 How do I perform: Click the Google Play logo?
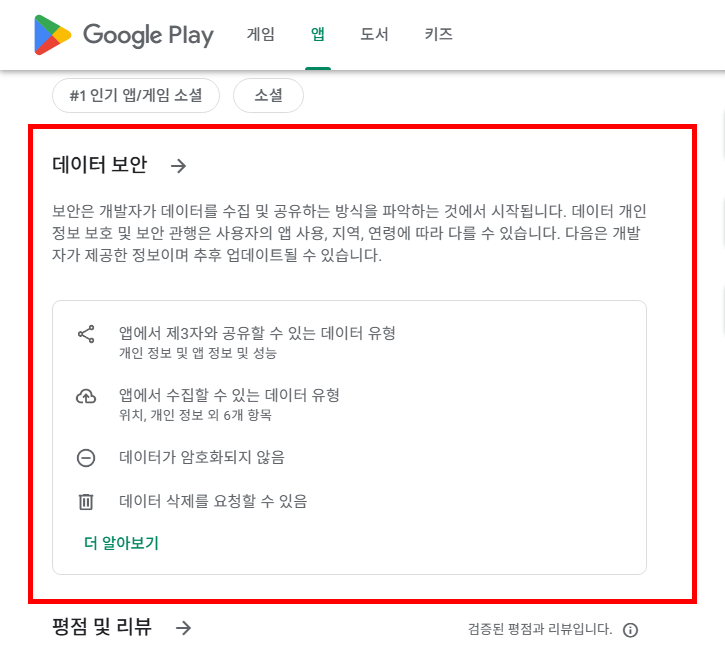pos(124,35)
